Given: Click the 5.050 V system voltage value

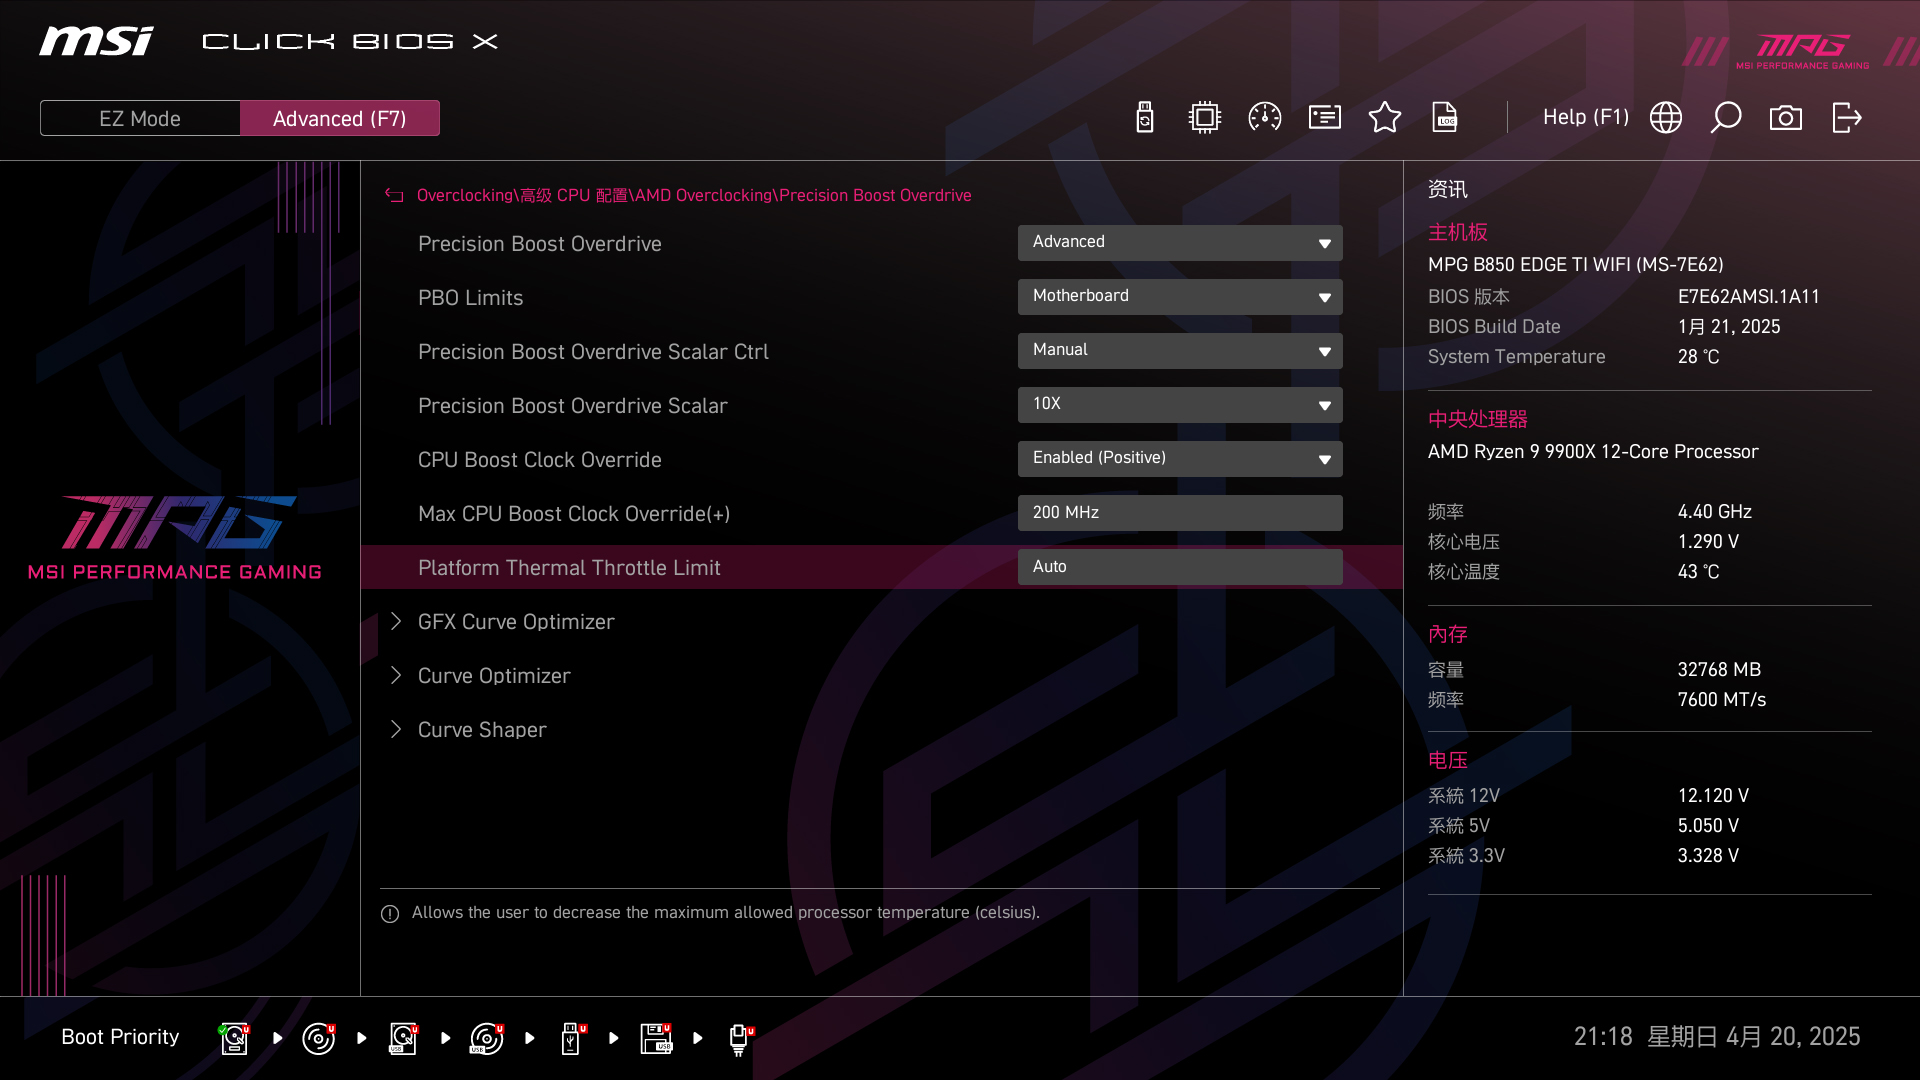Looking at the screenshot, I should (x=1708, y=826).
